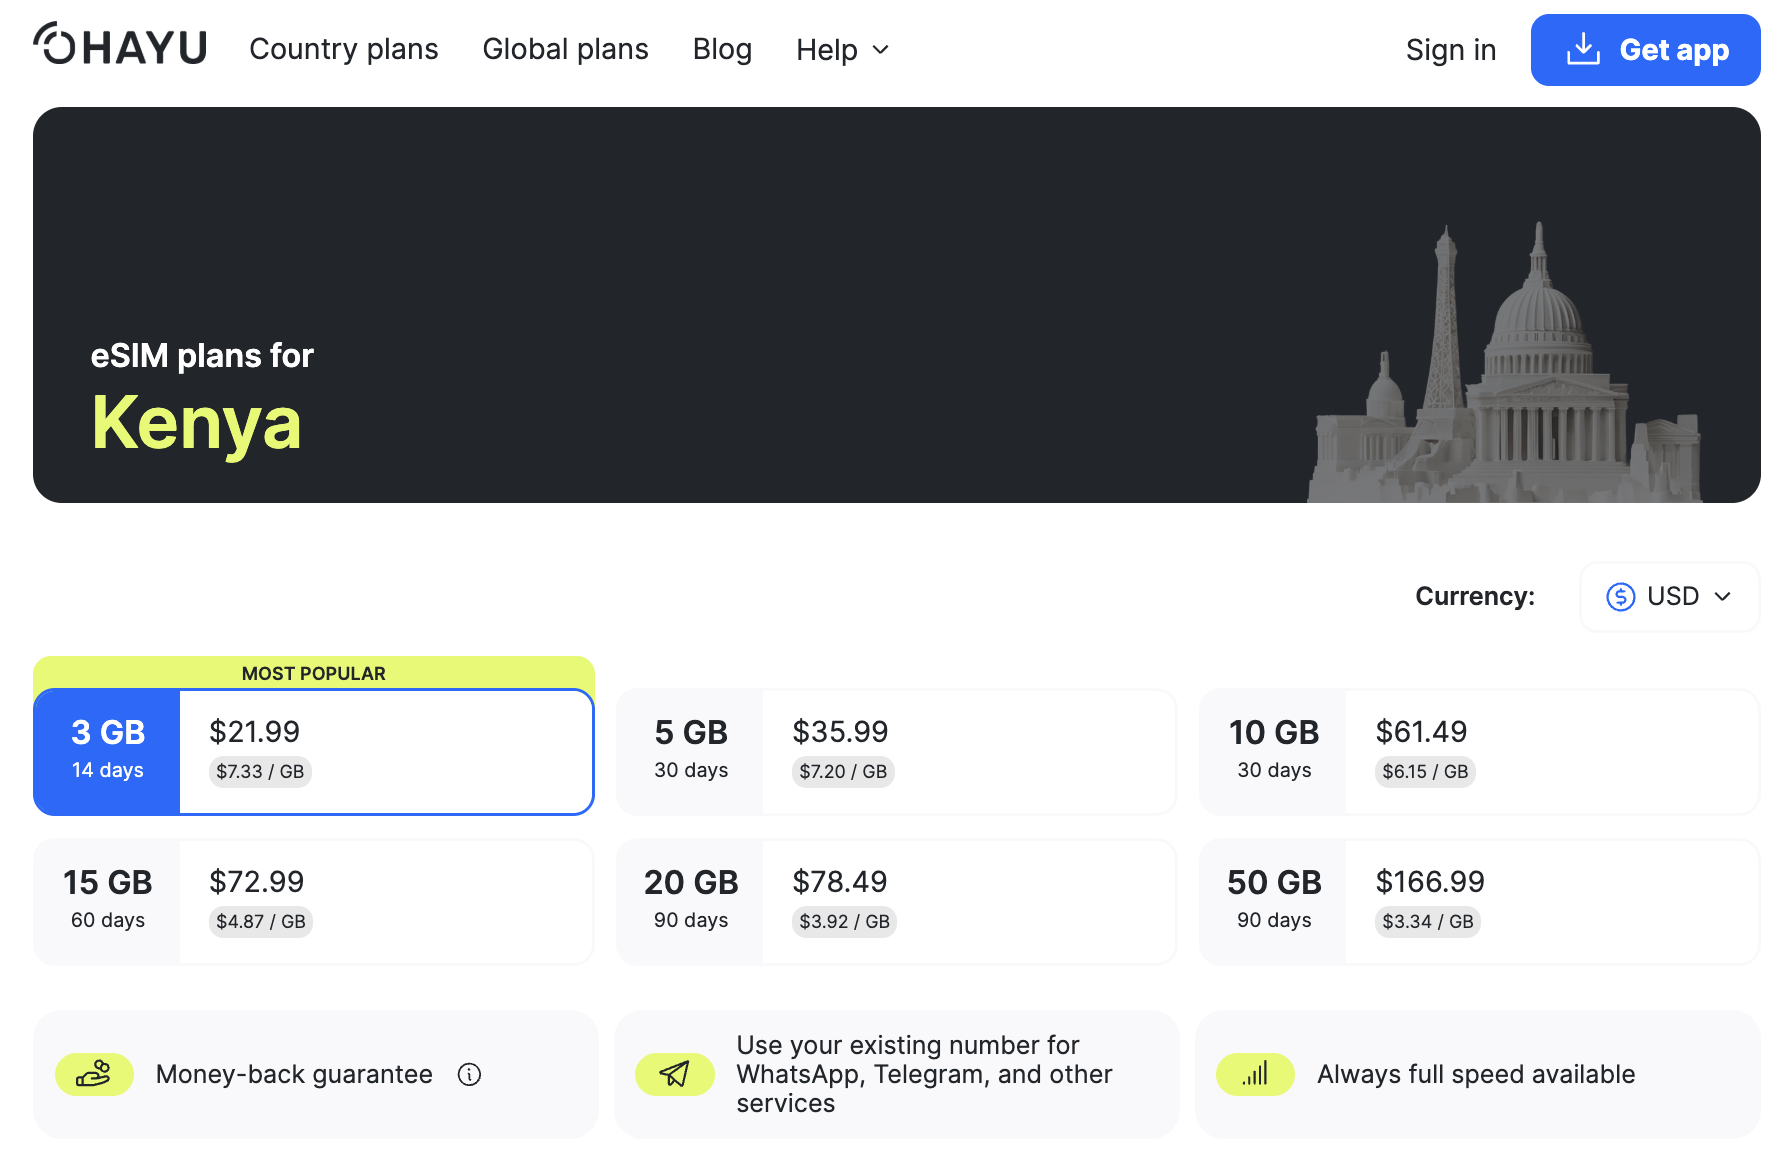Open the USD currency dropdown
Viewport: 1792px width, 1158px height.
[x=1669, y=597]
